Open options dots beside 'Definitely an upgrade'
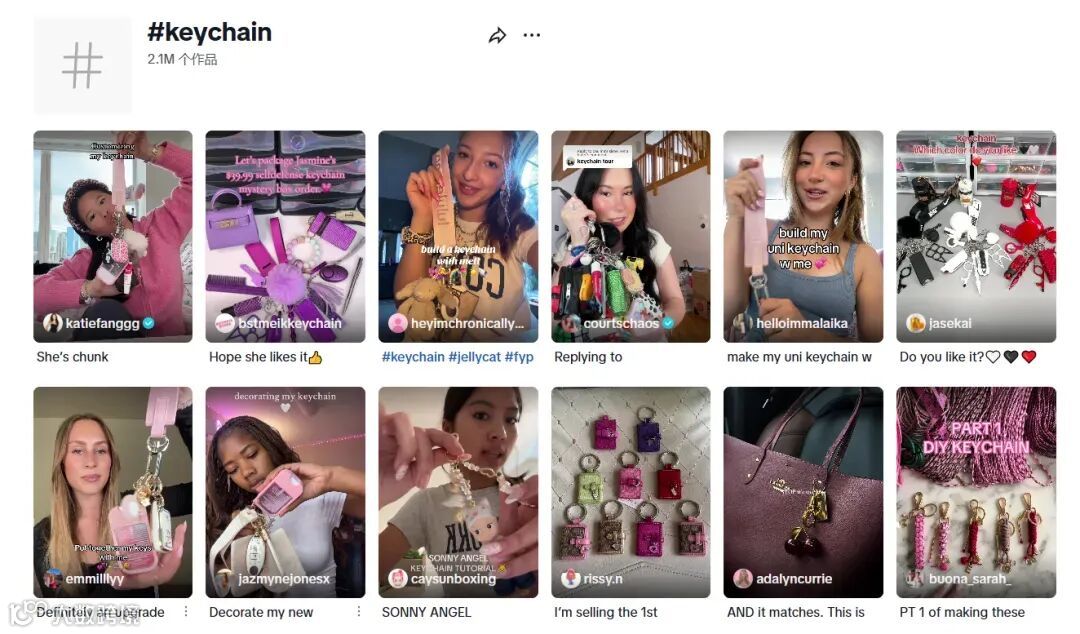The image size is (1080, 634). pos(185,611)
